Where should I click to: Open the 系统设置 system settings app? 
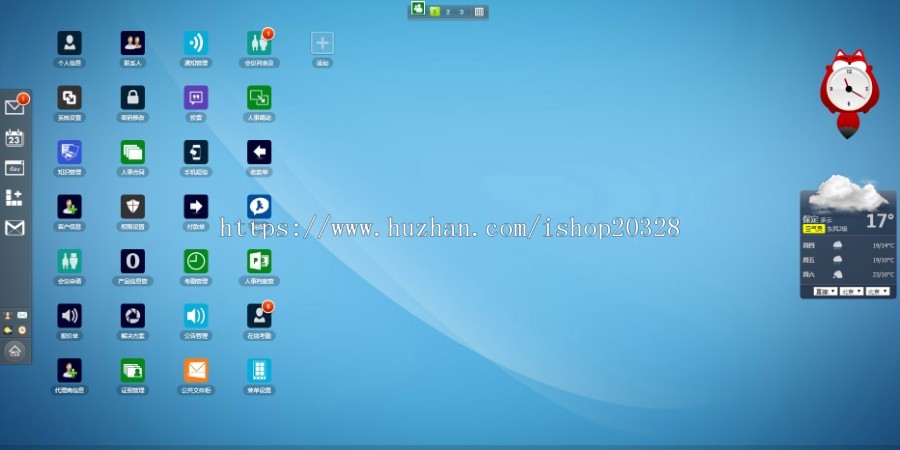[69, 98]
